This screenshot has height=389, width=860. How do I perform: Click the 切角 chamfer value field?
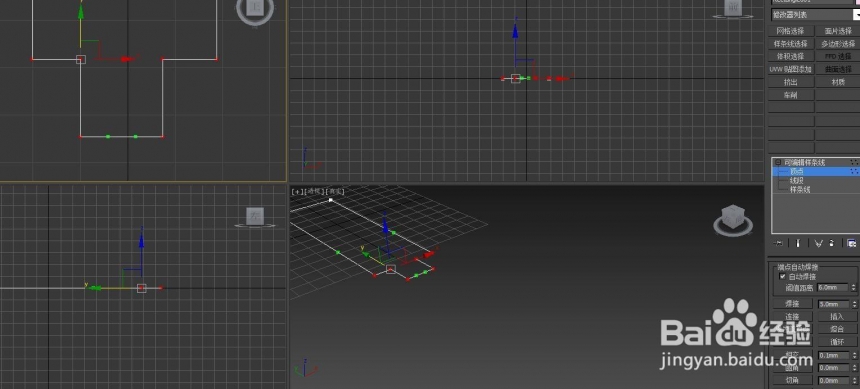click(833, 380)
